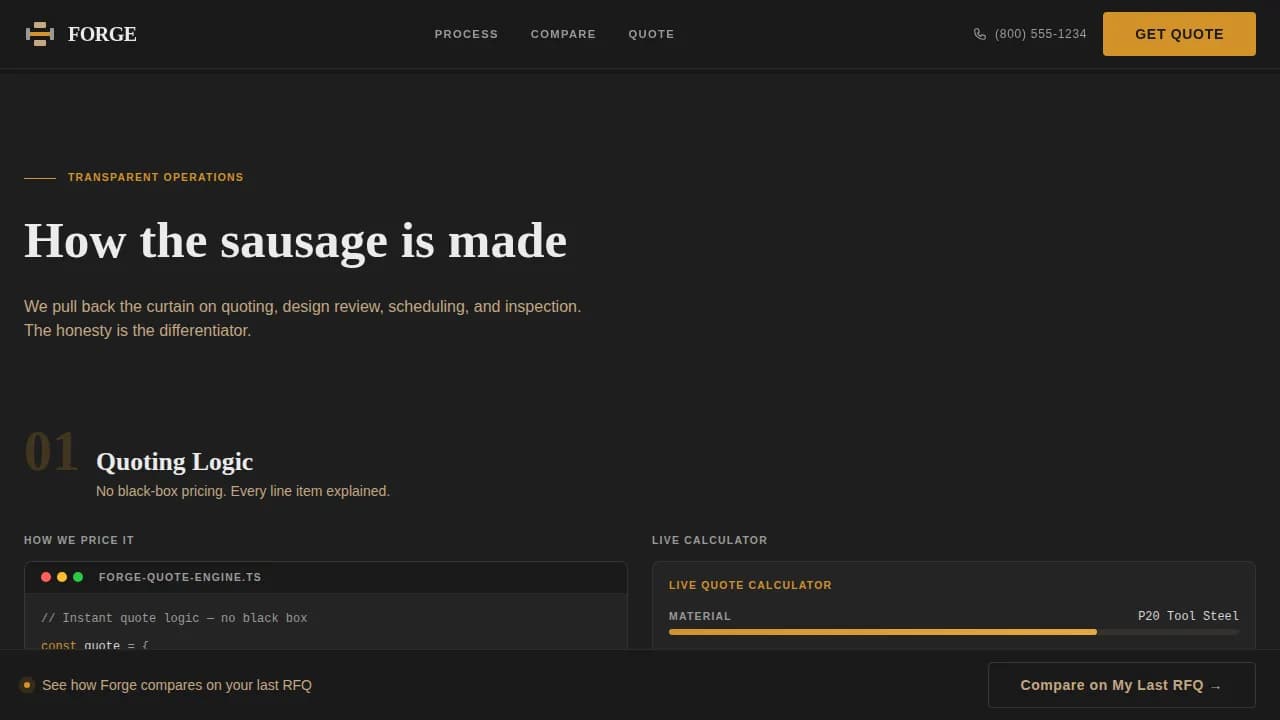Click the Forge hammer logo icon
Image resolution: width=1280 pixels, height=720 pixels.
coord(39,33)
